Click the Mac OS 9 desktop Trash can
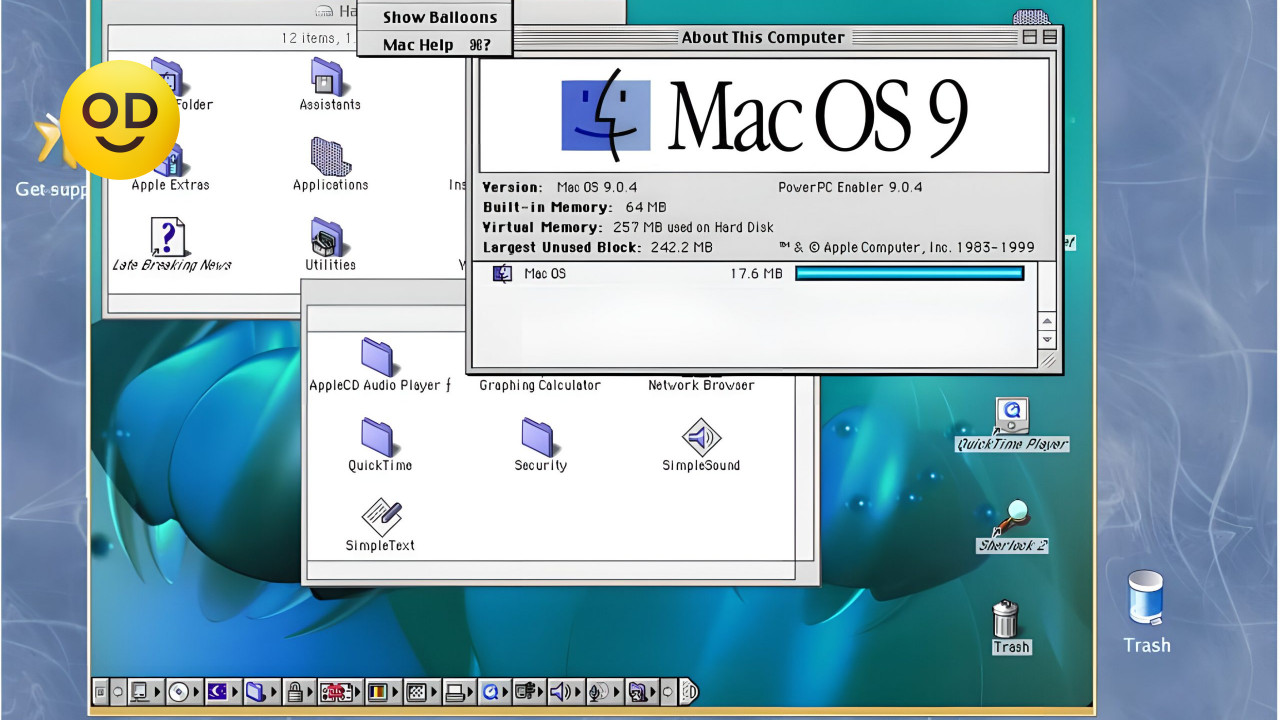The height and width of the screenshot is (720, 1280). (1006, 619)
